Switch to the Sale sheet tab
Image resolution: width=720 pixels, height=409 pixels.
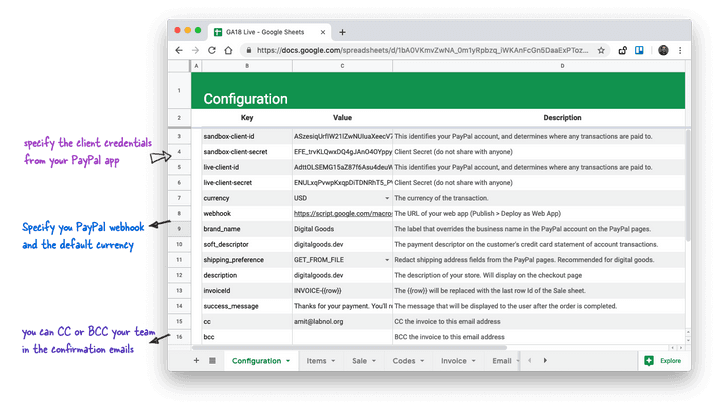[359, 361]
